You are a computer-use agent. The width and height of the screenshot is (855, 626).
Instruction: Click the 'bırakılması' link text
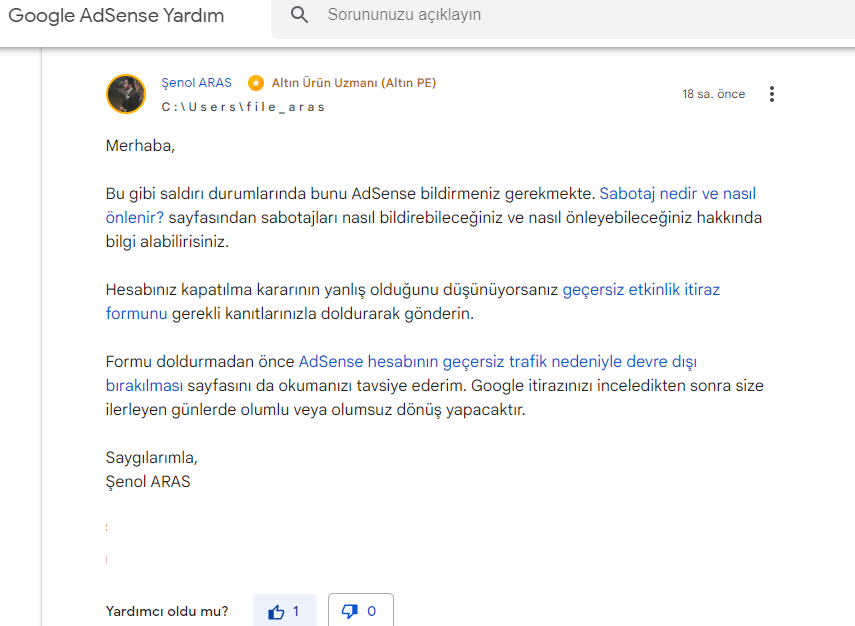(x=144, y=386)
